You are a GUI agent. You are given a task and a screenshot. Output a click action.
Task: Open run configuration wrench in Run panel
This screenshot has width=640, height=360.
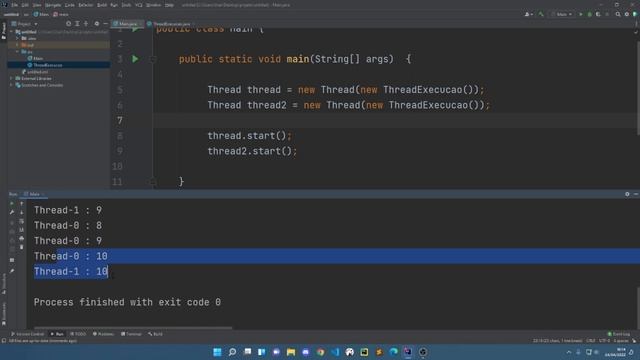point(12,212)
